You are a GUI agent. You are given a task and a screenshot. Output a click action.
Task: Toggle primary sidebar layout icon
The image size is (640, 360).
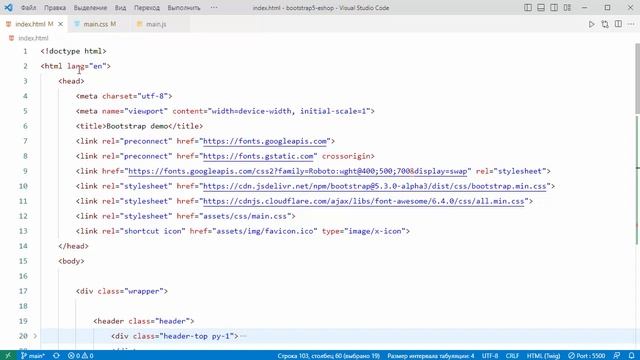(x=528, y=7)
